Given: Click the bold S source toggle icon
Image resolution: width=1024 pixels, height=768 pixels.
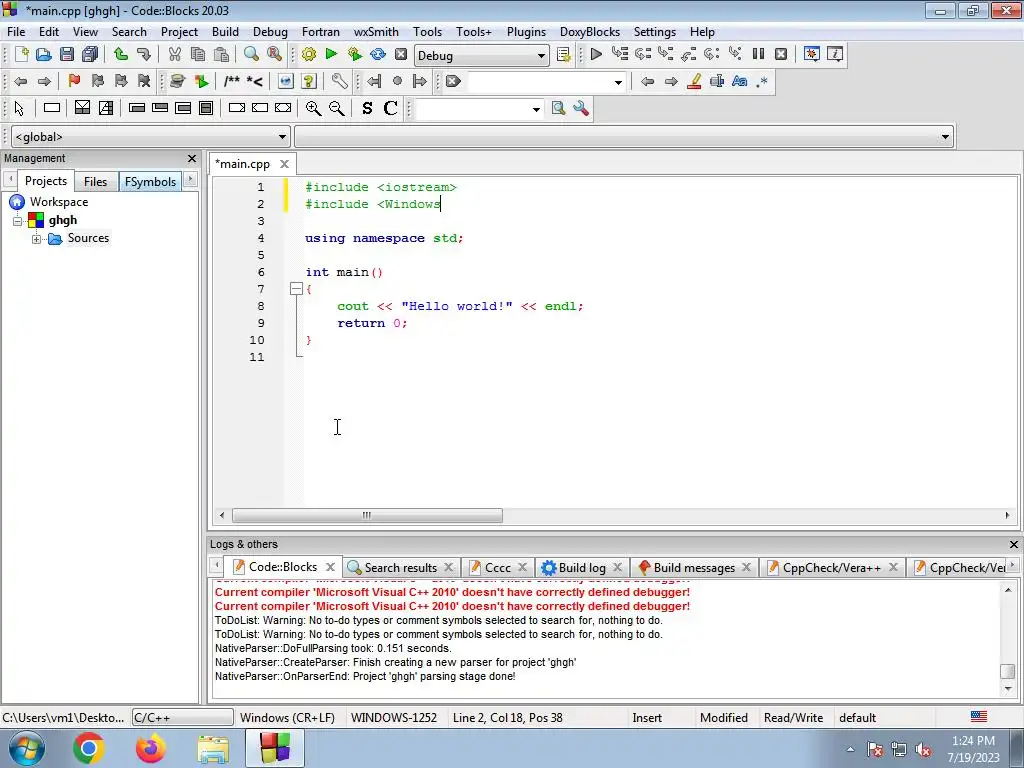Looking at the screenshot, I should (367, 108).
